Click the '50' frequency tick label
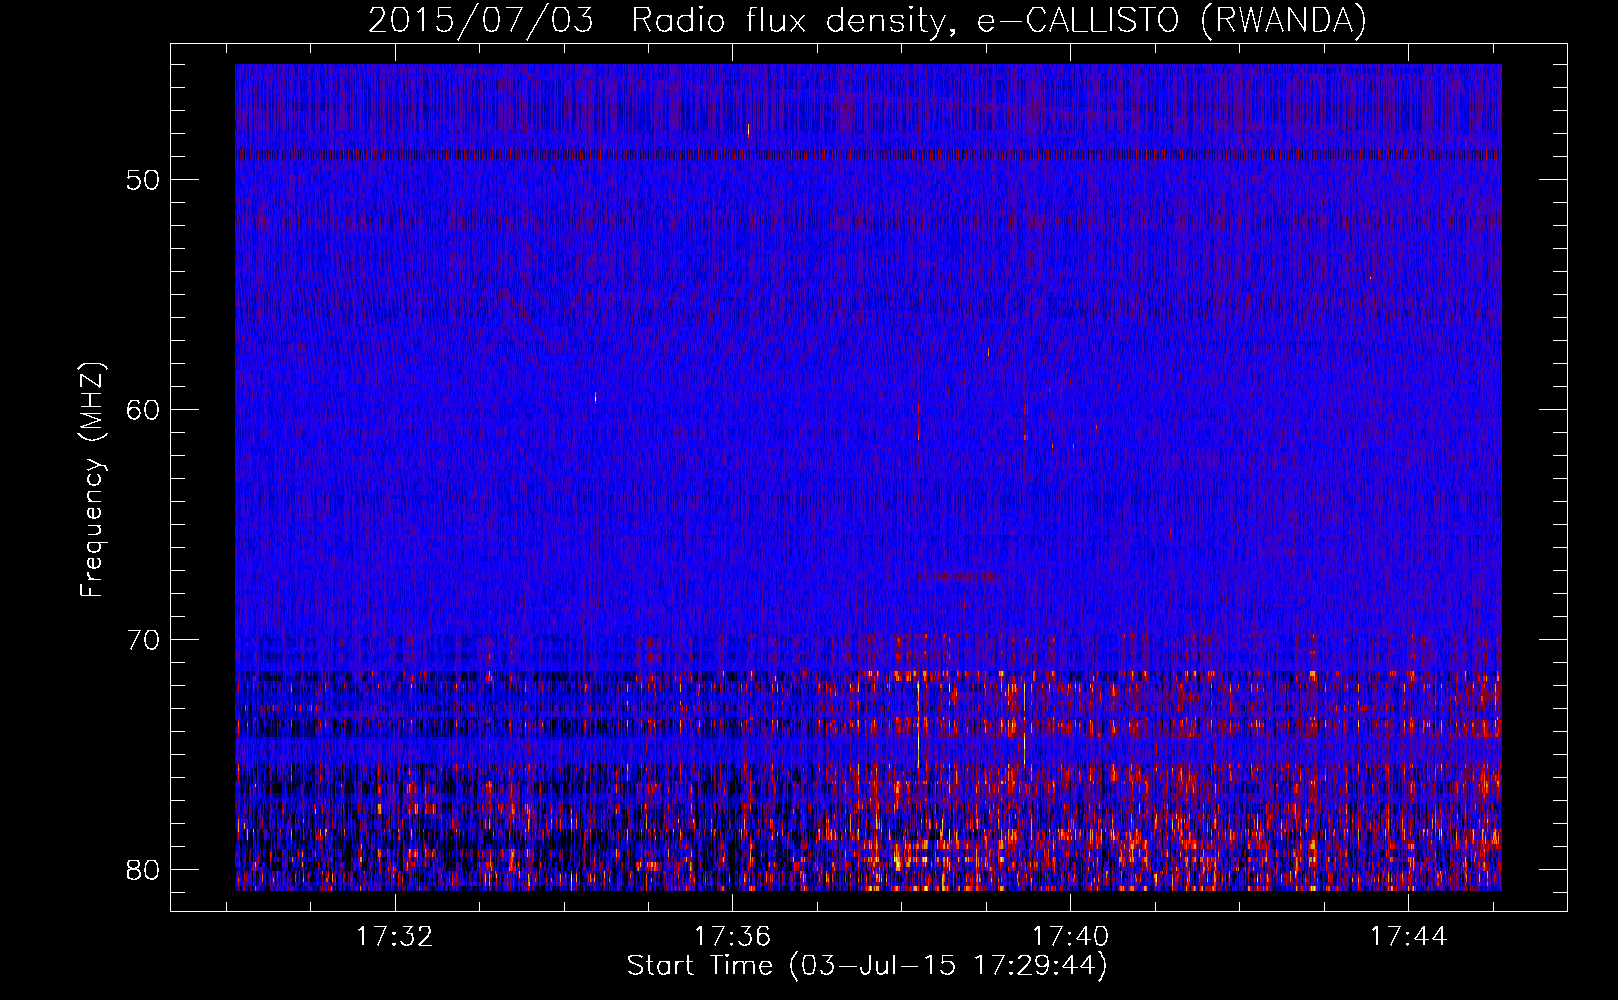1618x1000 pixels. pos(144,181)
